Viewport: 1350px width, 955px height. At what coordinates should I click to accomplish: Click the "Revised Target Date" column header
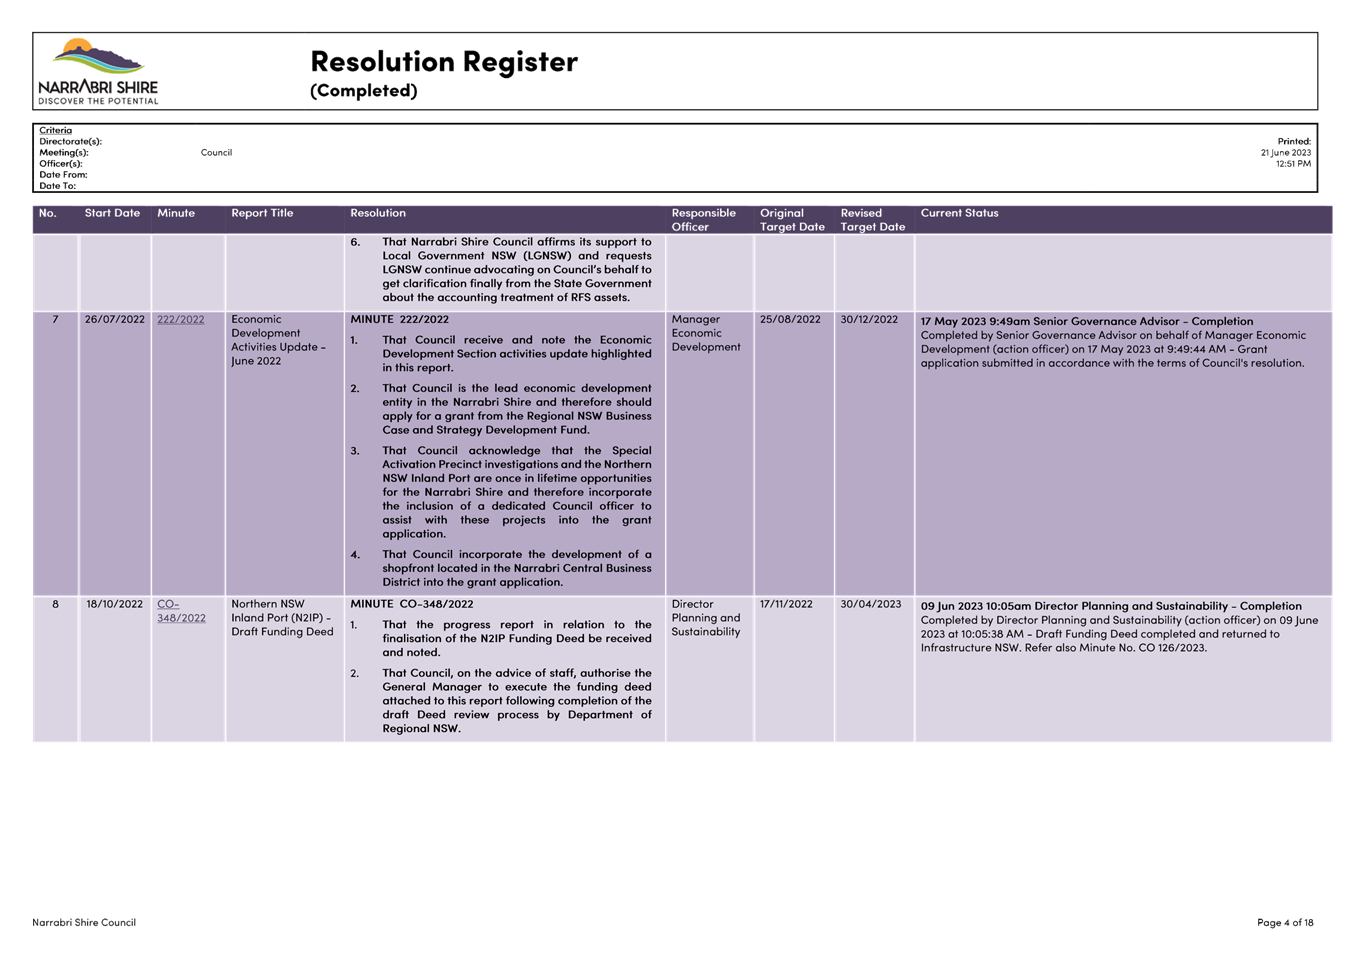point(872,220)
